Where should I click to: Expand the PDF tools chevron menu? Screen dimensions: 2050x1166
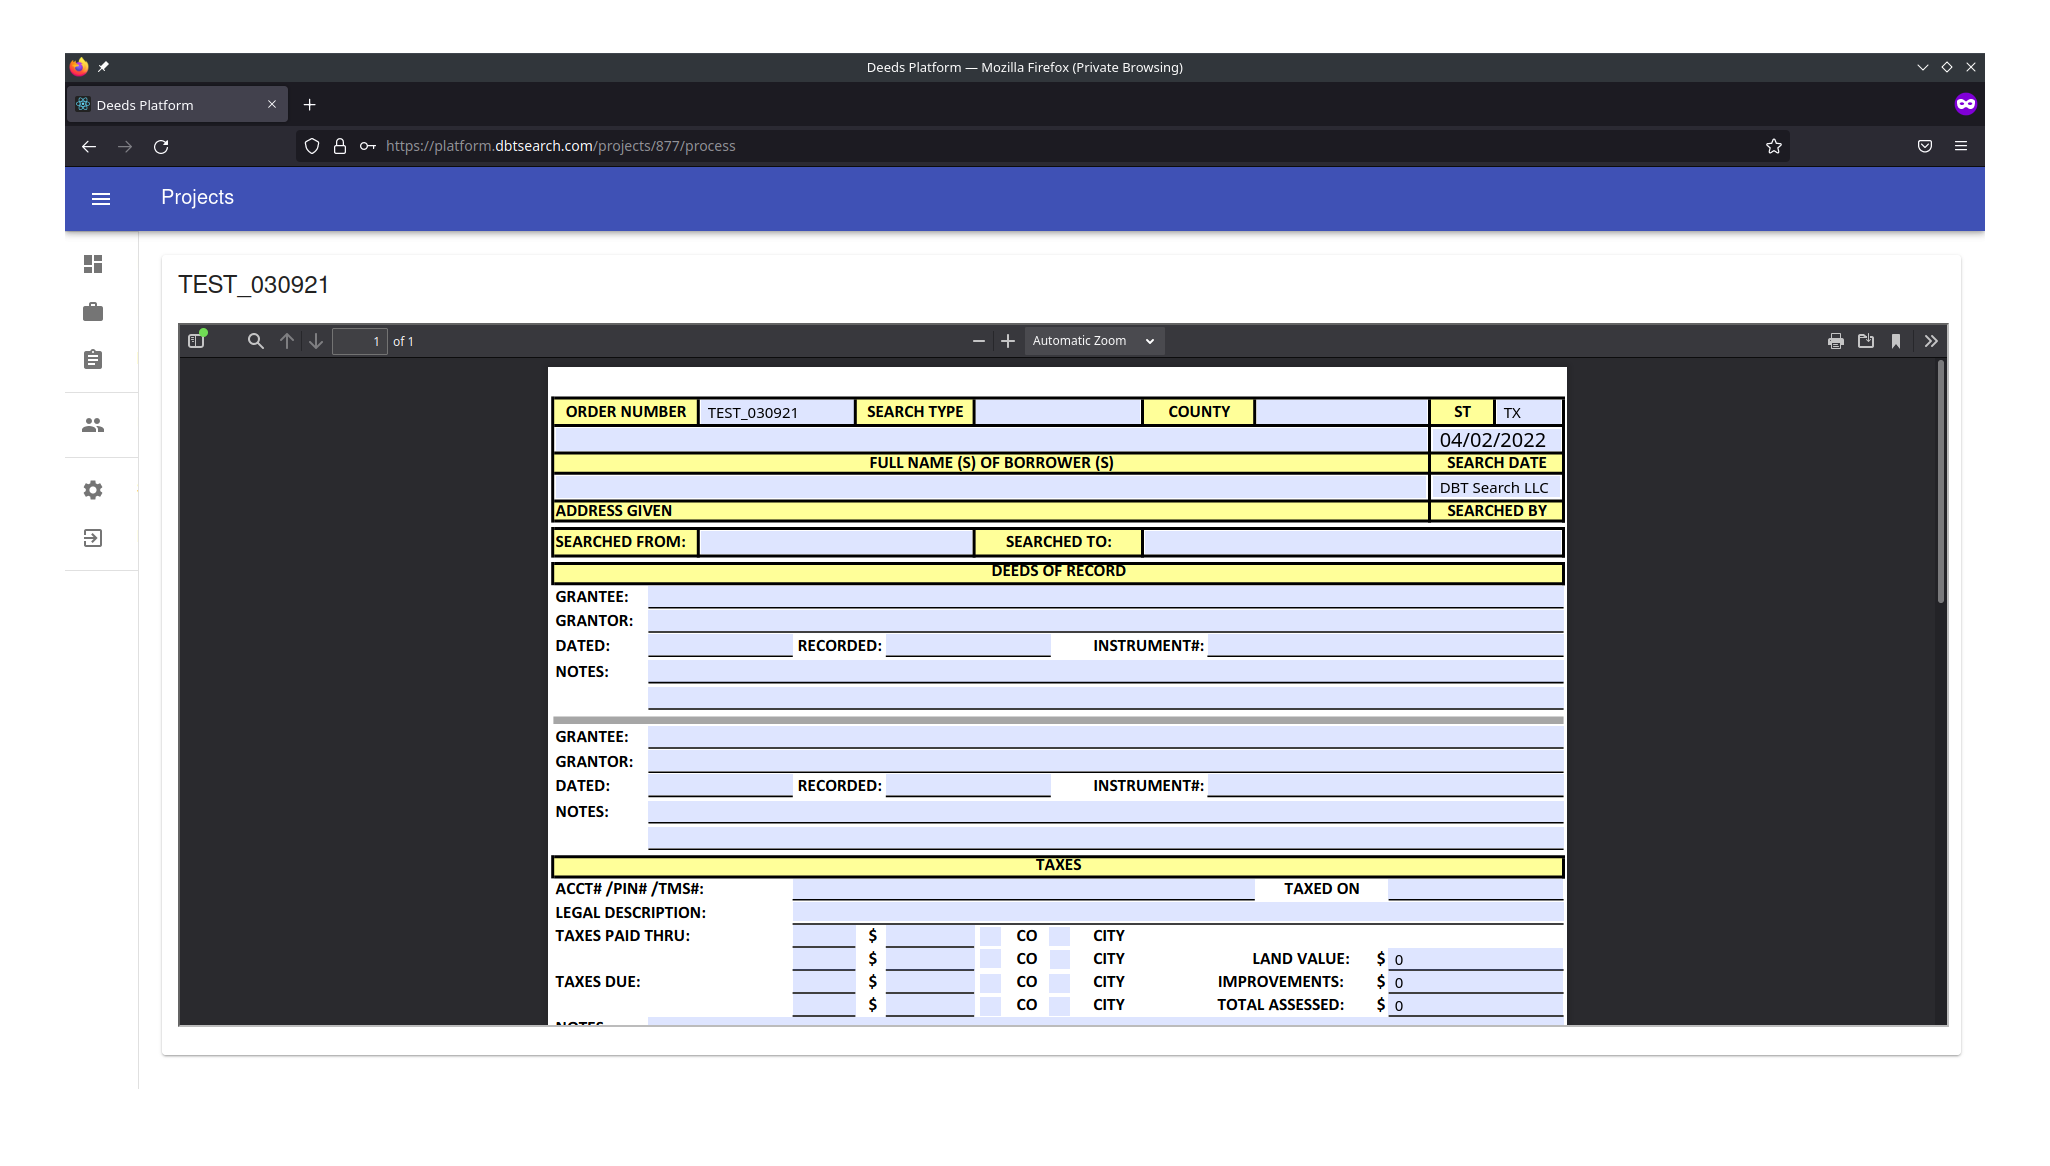[x=1931, y=341]
